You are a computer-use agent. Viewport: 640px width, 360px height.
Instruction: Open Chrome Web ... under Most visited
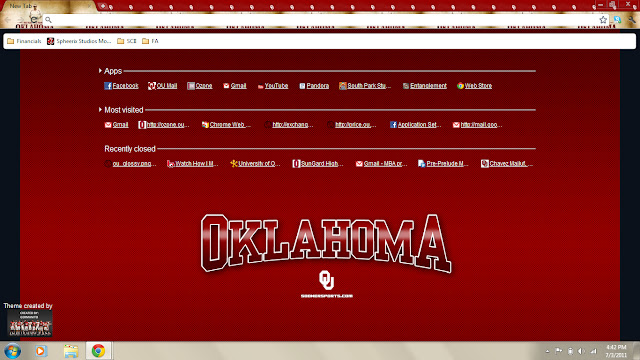[227, 124]
